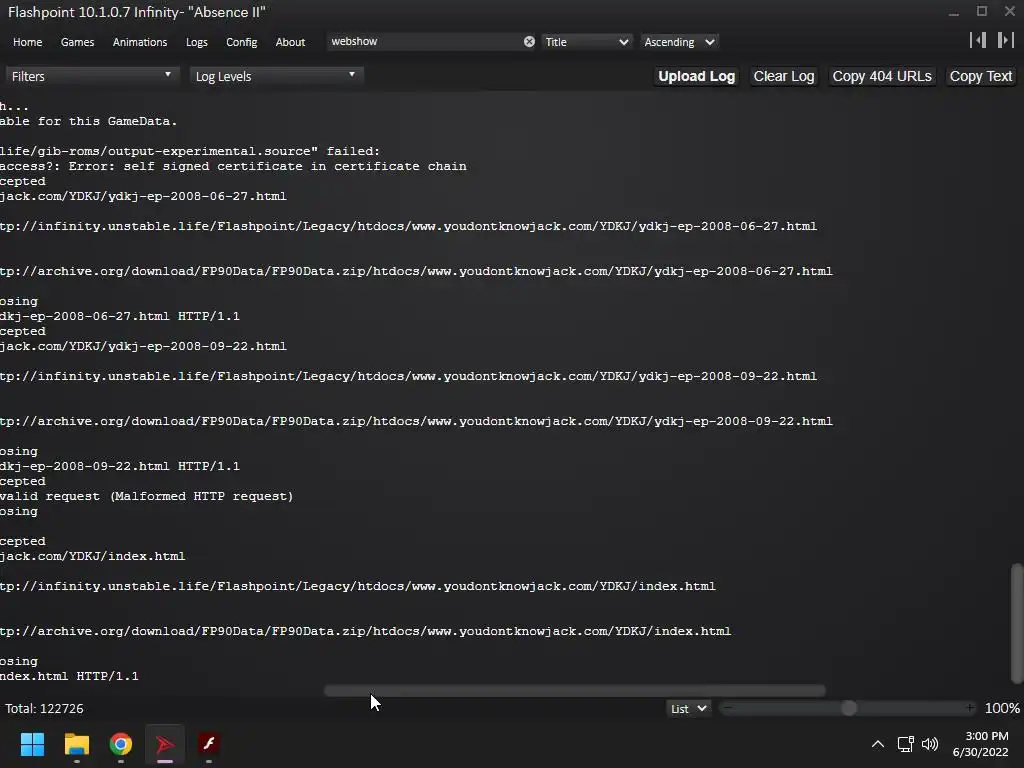Viewport: 1024px width, 768px height.
Task: Open the About page
Action: [x=290, y=42]
